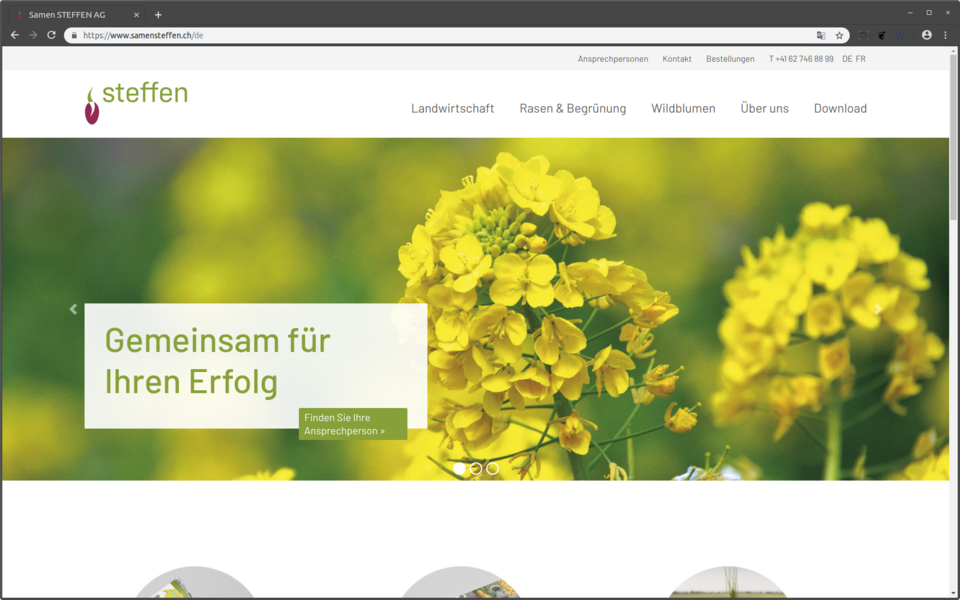The width and height of the screenshot is (960, 600).
Task: Go to Bestellungen link
Action: [x=730, y=59]
